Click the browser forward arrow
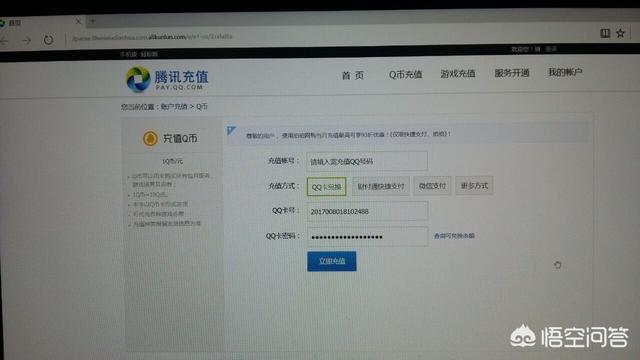 [x=26, y=40]
